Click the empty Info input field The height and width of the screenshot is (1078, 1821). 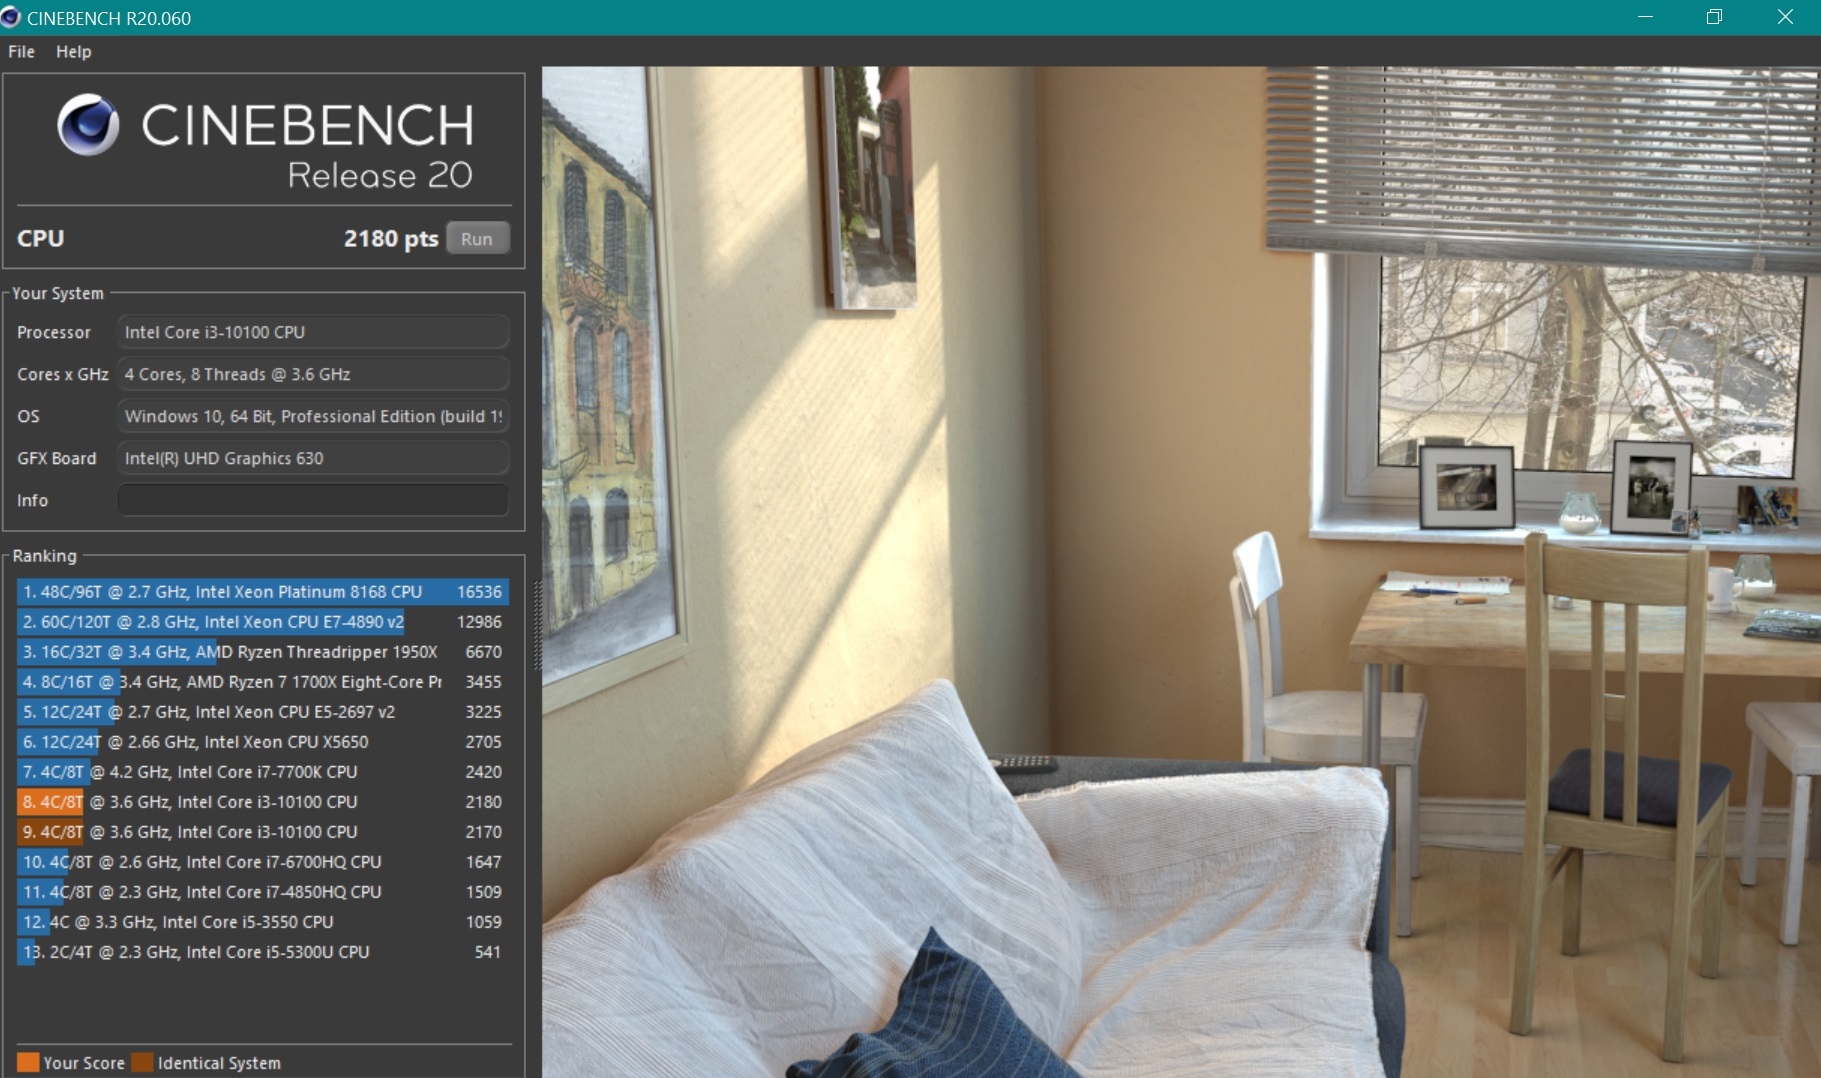[313, 500]
